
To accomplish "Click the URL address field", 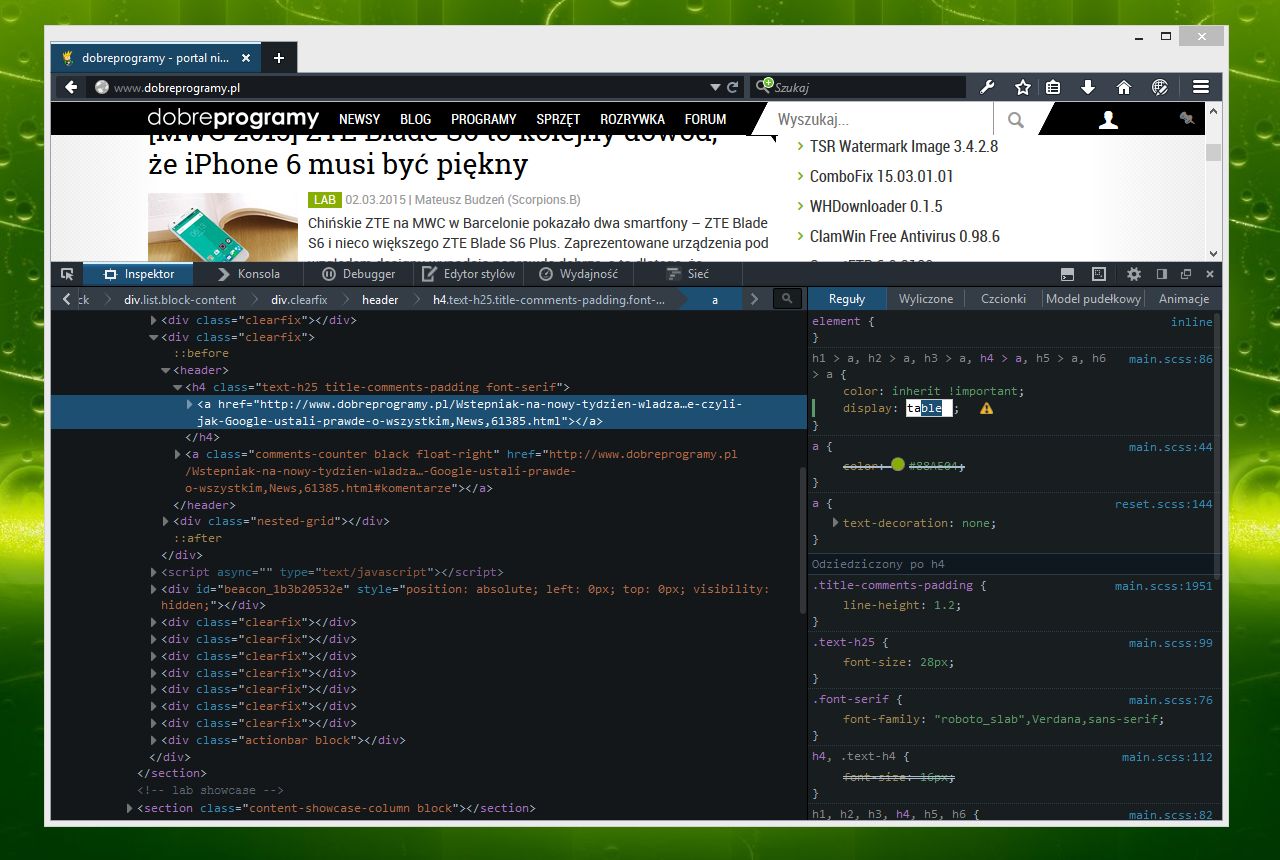I will click(x=408, y=88).
